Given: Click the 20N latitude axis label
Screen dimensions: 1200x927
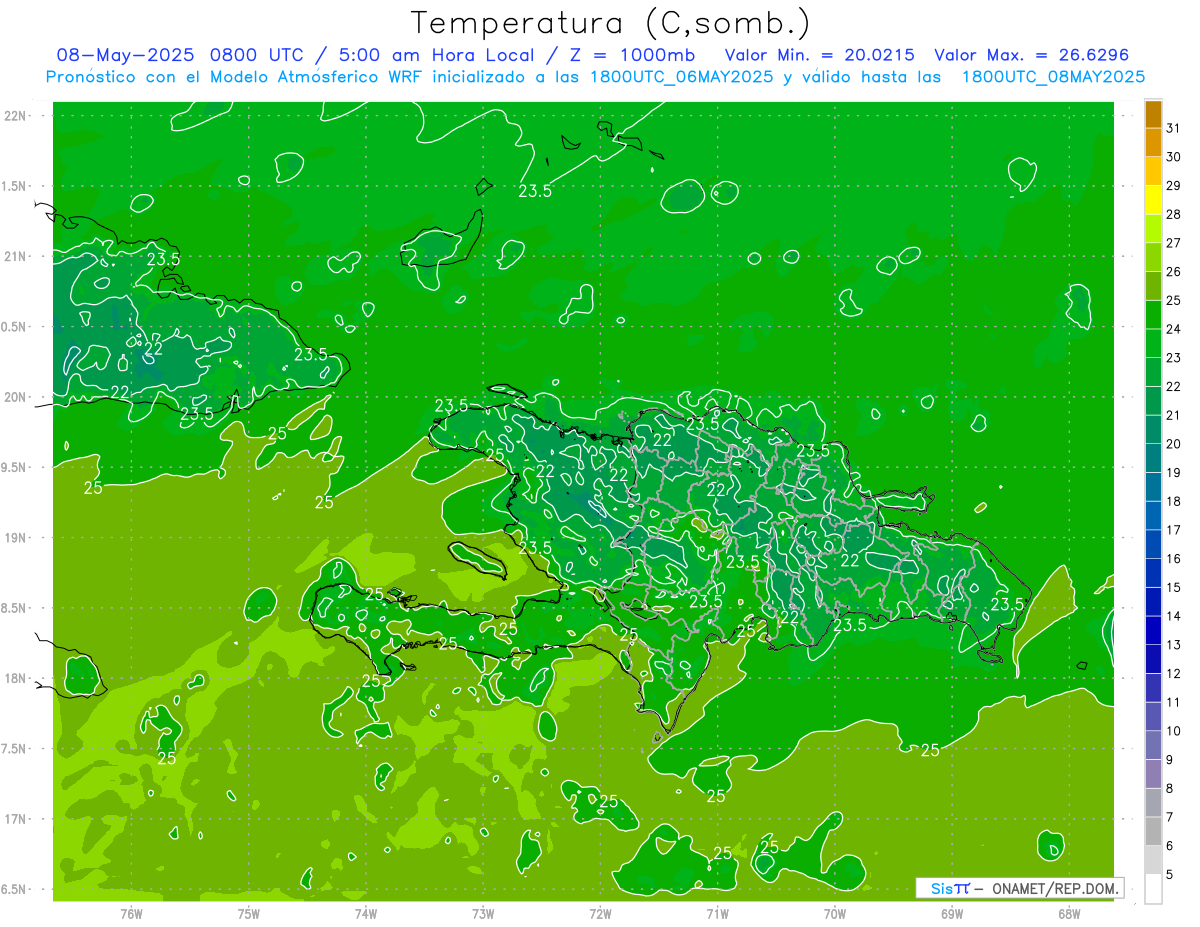Looking at the screenshot, I should [x=15, y=397].
